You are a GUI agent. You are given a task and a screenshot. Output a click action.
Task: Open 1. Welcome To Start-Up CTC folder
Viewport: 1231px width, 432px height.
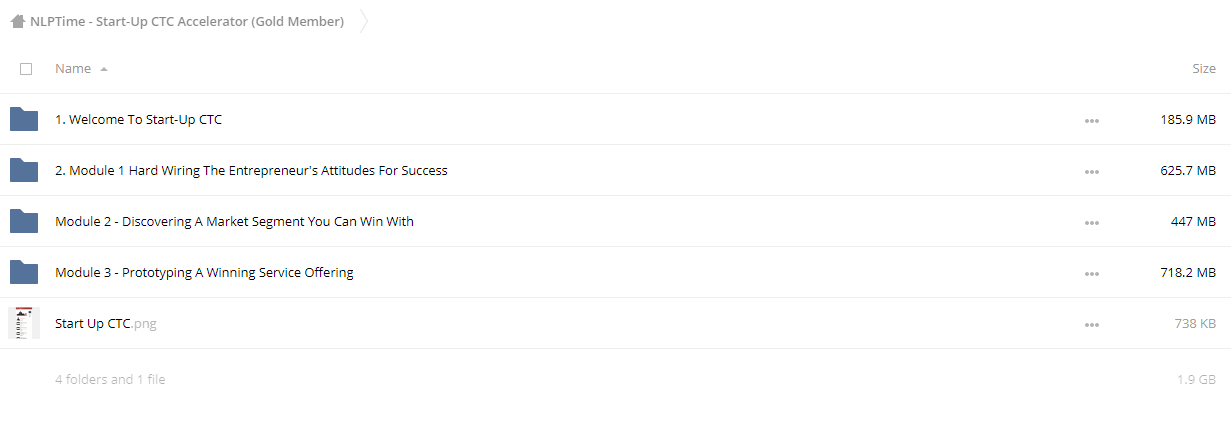click(139, 119)
